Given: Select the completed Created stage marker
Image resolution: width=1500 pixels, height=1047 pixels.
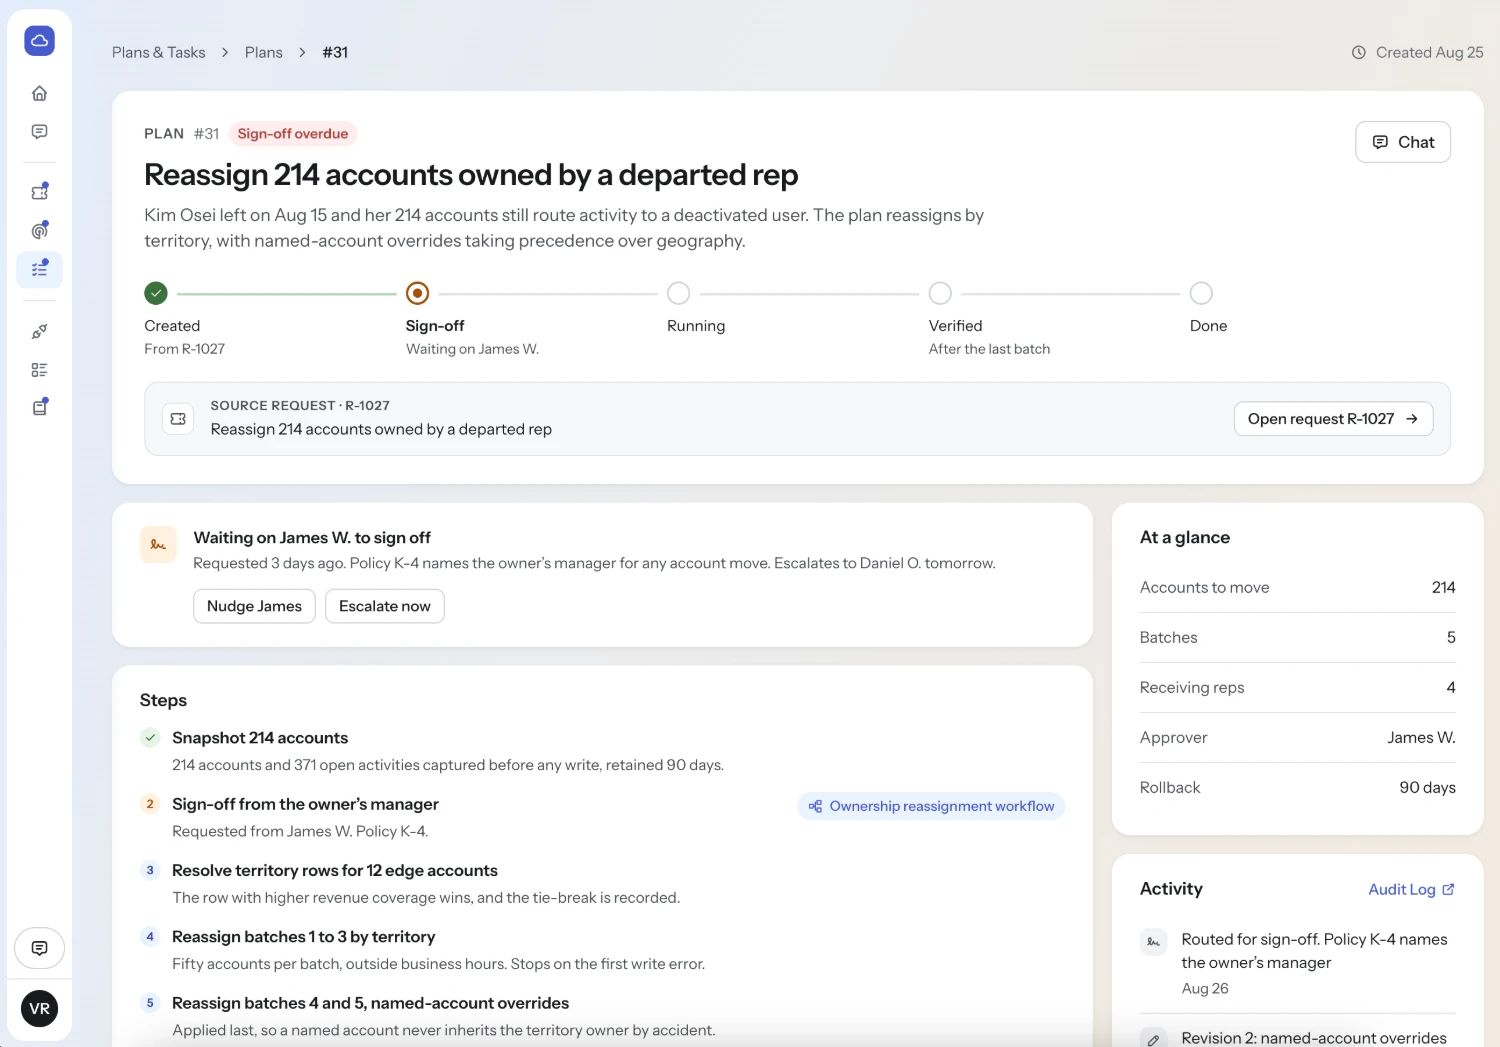Looking at the screenshot, I should [x=156, y=293].
